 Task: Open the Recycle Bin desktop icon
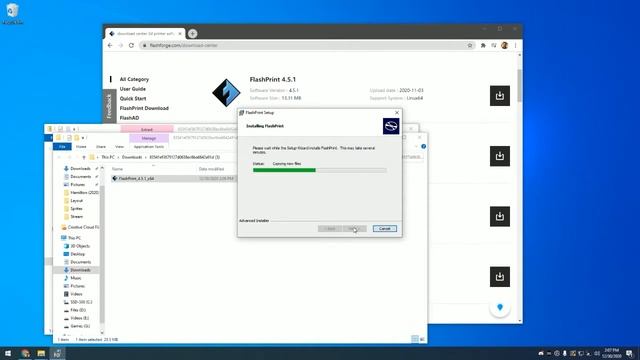click(x=12, y=13)
